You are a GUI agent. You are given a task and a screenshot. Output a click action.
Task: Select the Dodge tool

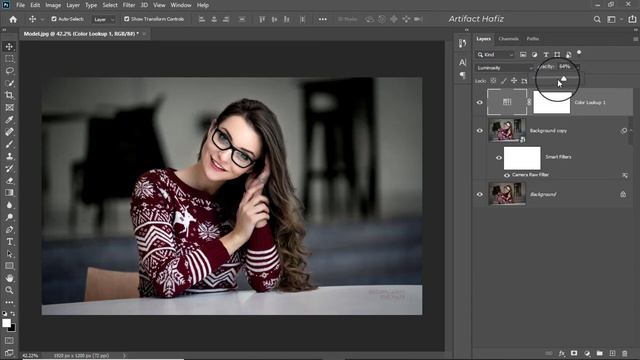pos(9,217)
